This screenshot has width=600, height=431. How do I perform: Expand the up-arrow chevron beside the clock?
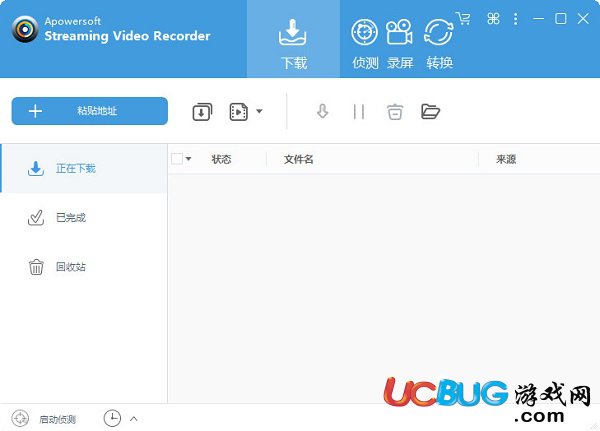pyautogui.click(x=134, y=419)
